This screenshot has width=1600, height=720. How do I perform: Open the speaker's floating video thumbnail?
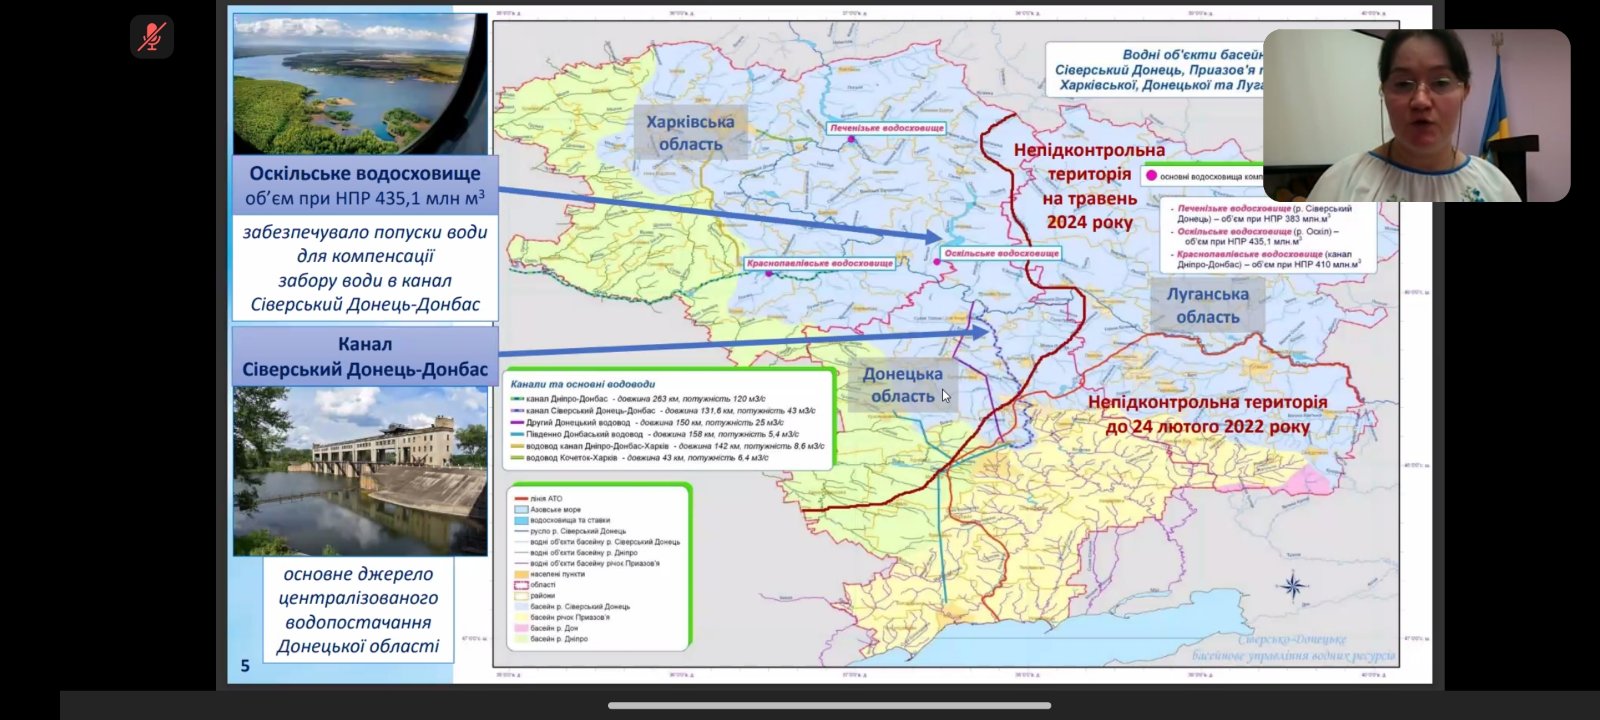click(1416, 115)
